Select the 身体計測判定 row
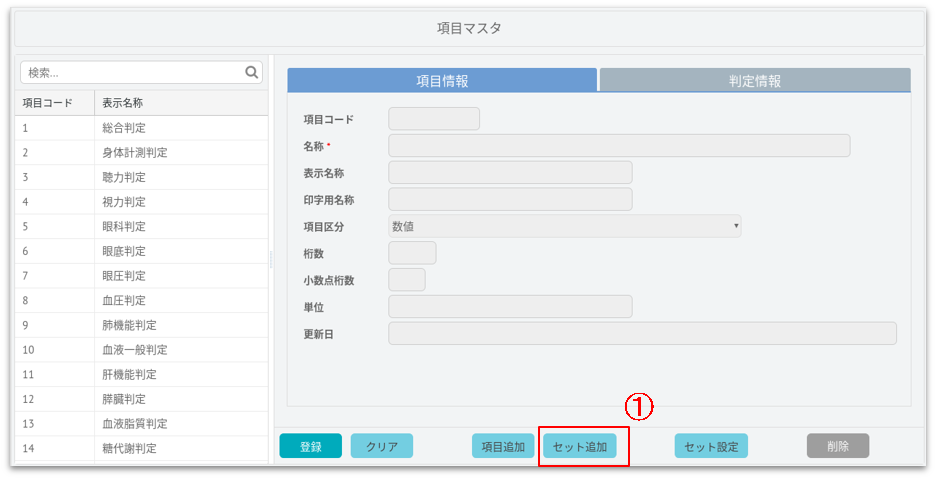 coord(141,152)
